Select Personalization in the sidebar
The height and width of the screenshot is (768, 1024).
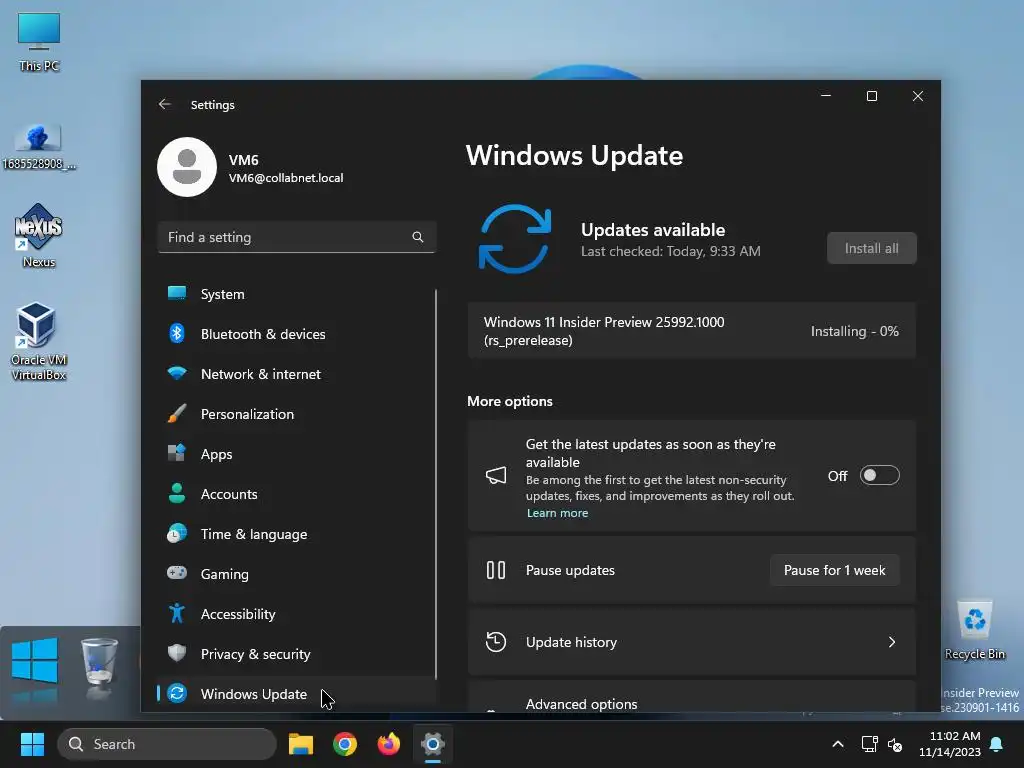click(x=296, y=414)
